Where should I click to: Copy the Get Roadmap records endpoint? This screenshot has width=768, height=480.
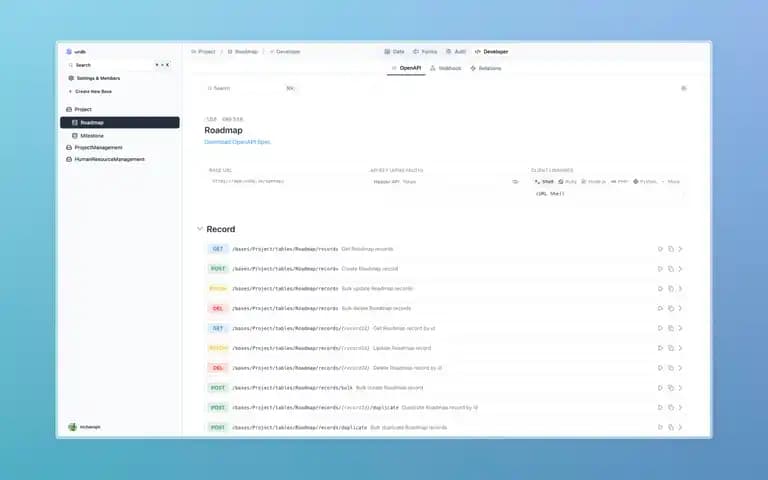pyautogui.click(x=671, y=249)
